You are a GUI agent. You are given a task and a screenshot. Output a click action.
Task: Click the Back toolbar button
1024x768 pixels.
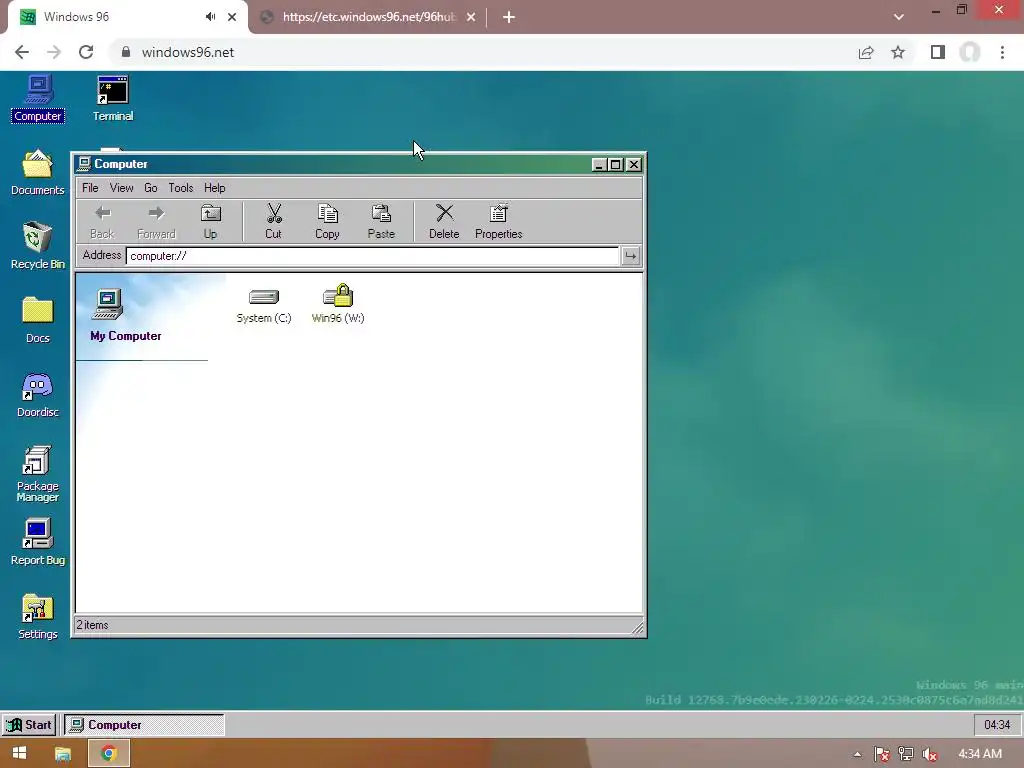(102, 222)
